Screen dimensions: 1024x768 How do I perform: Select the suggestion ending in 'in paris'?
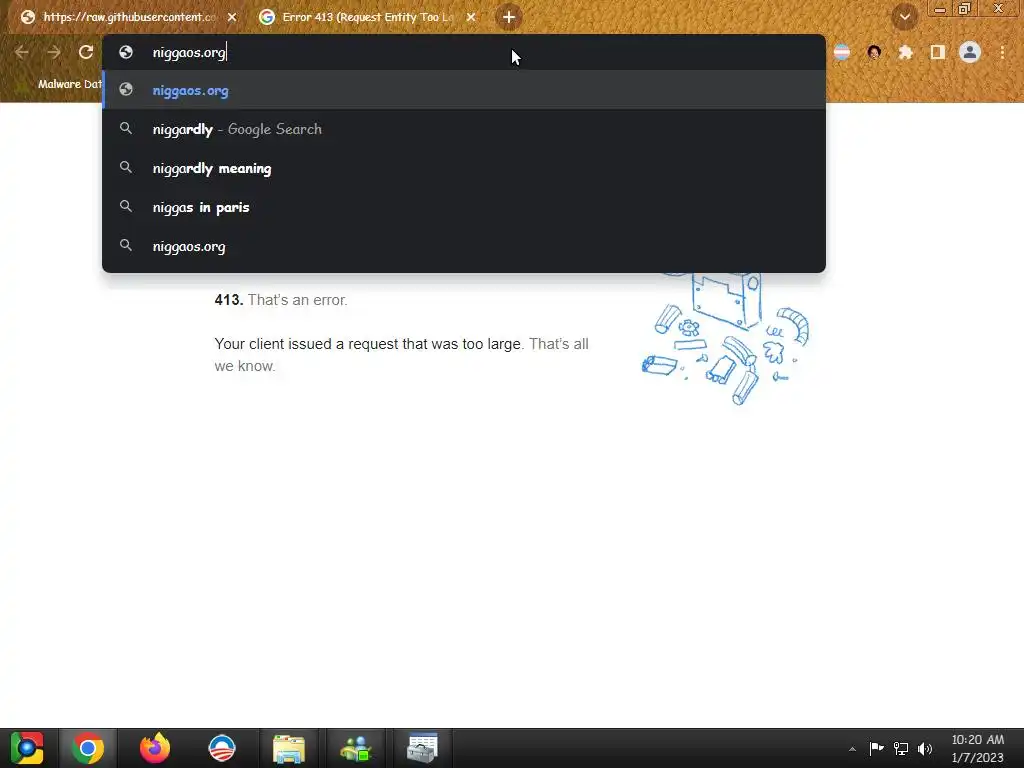click(464, 207)
